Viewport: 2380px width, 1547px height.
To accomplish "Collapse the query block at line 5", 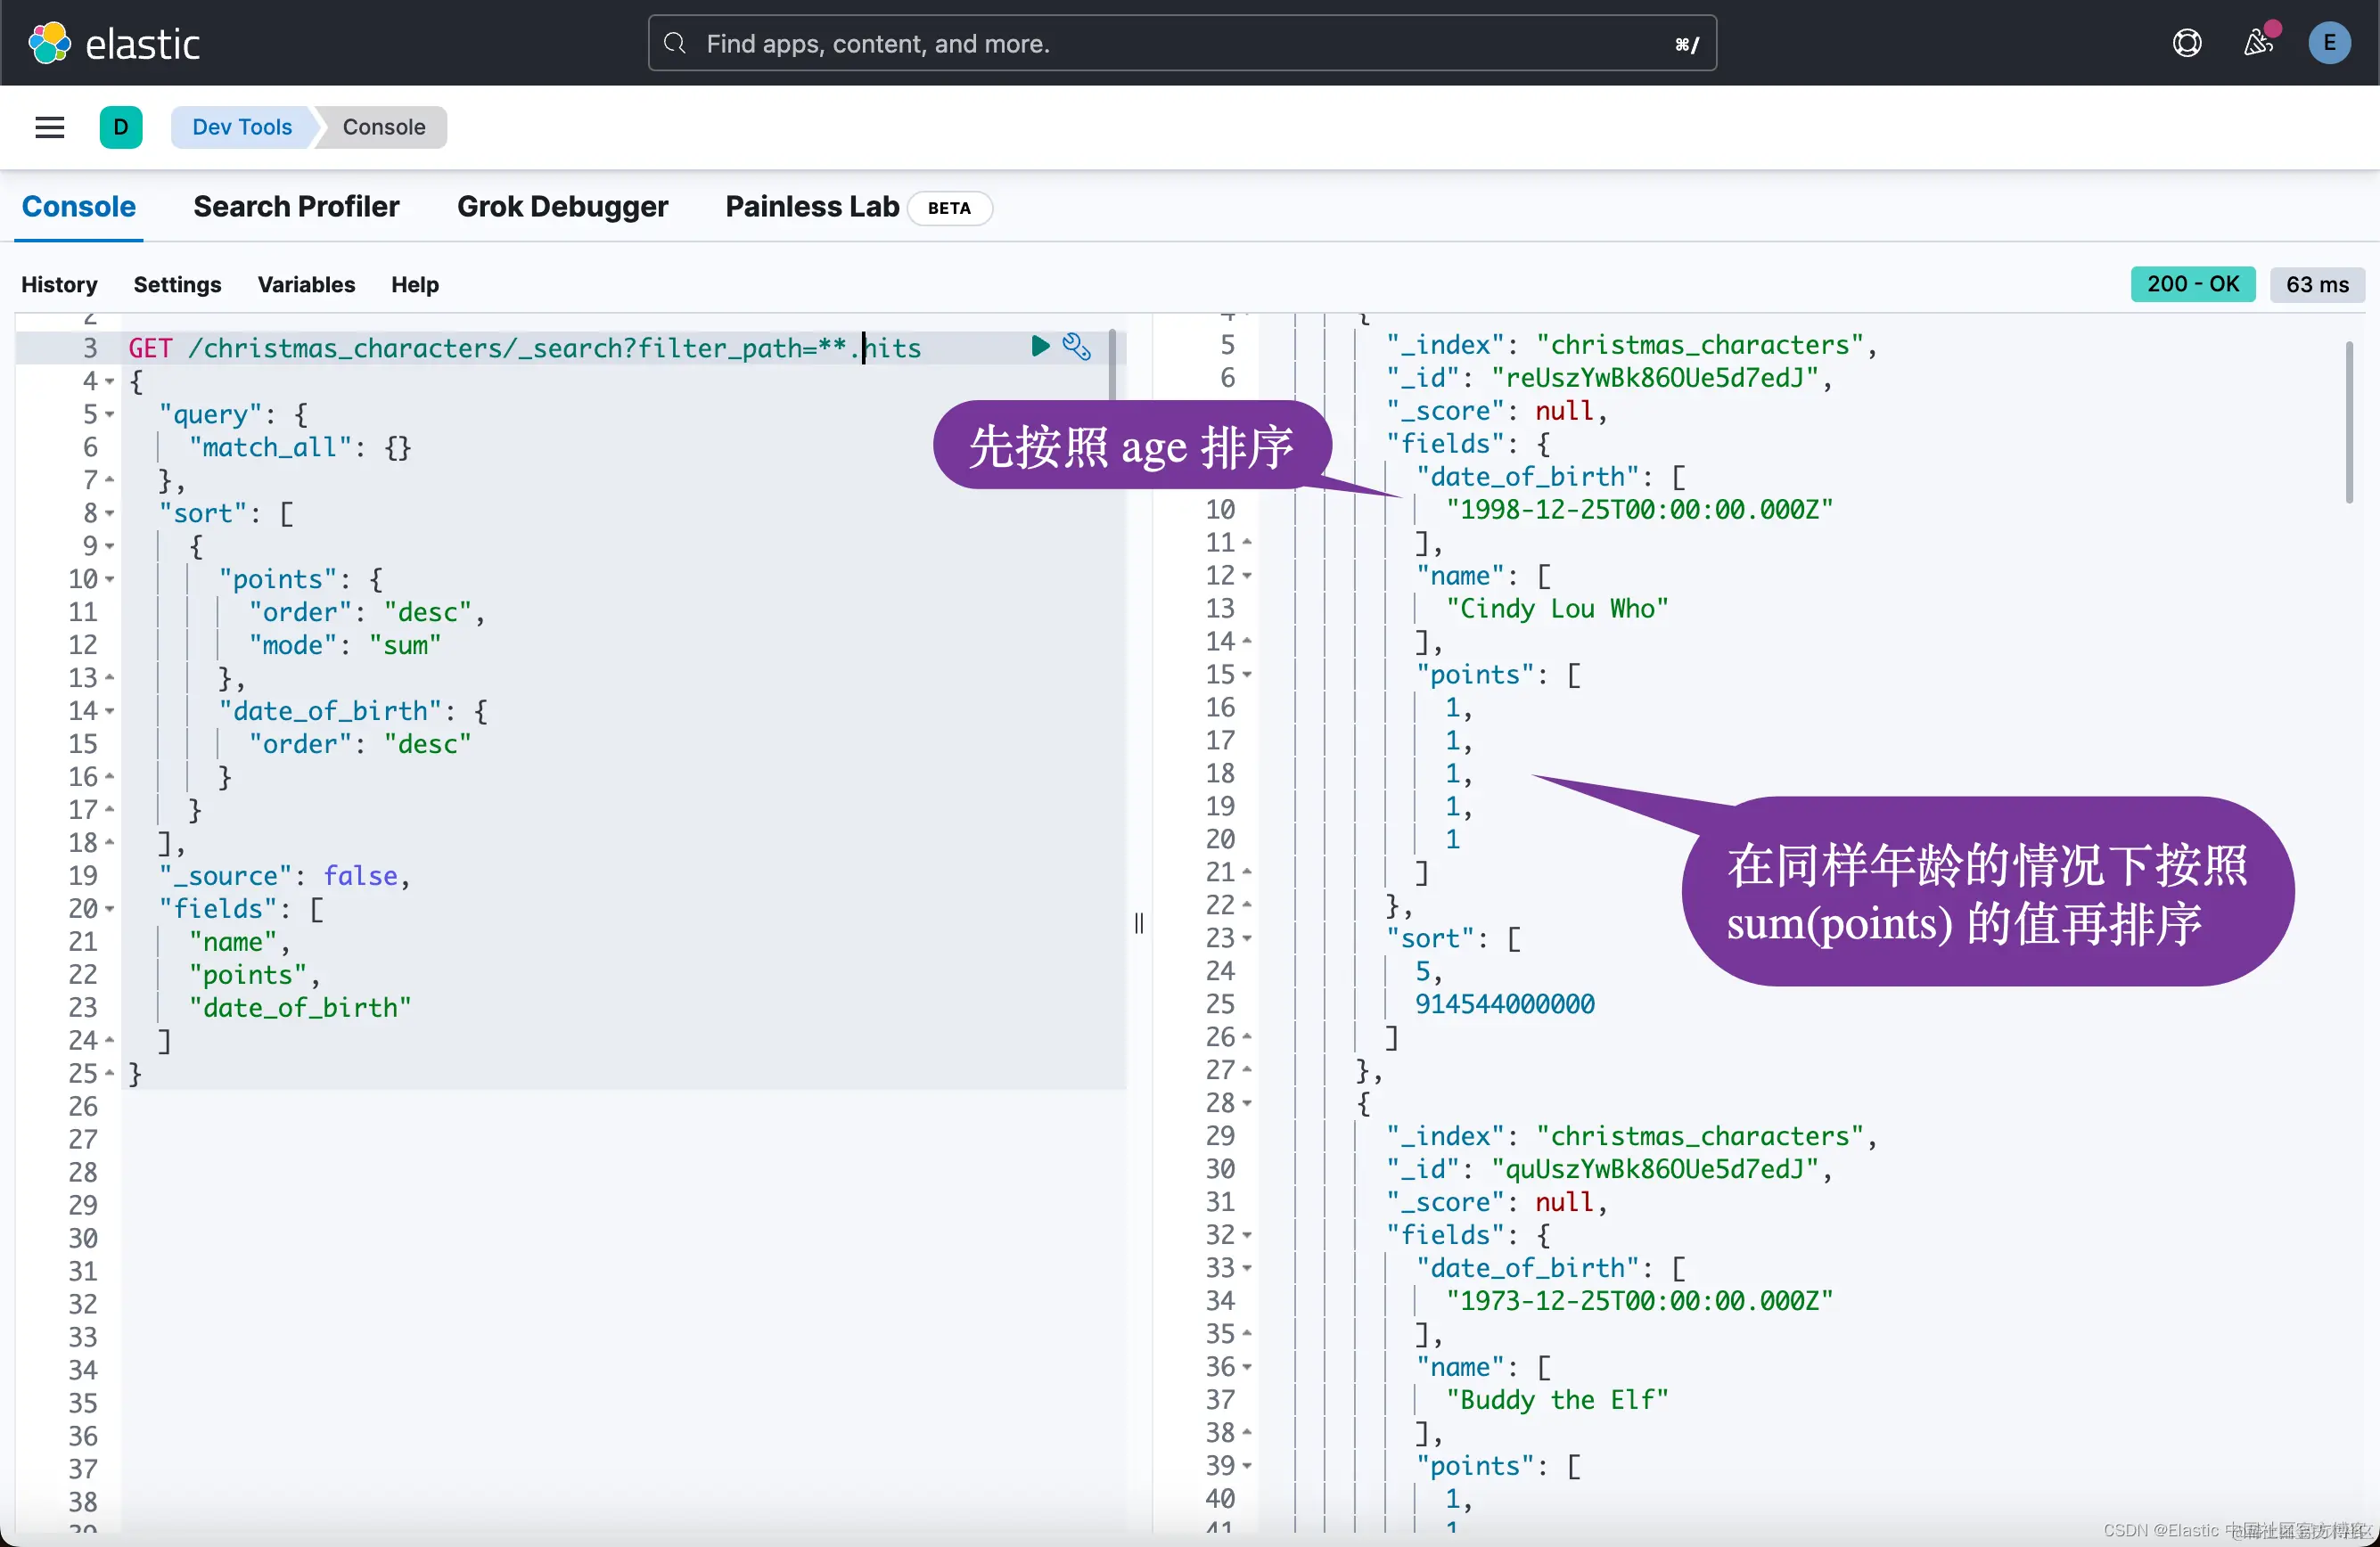I will 110,414.
